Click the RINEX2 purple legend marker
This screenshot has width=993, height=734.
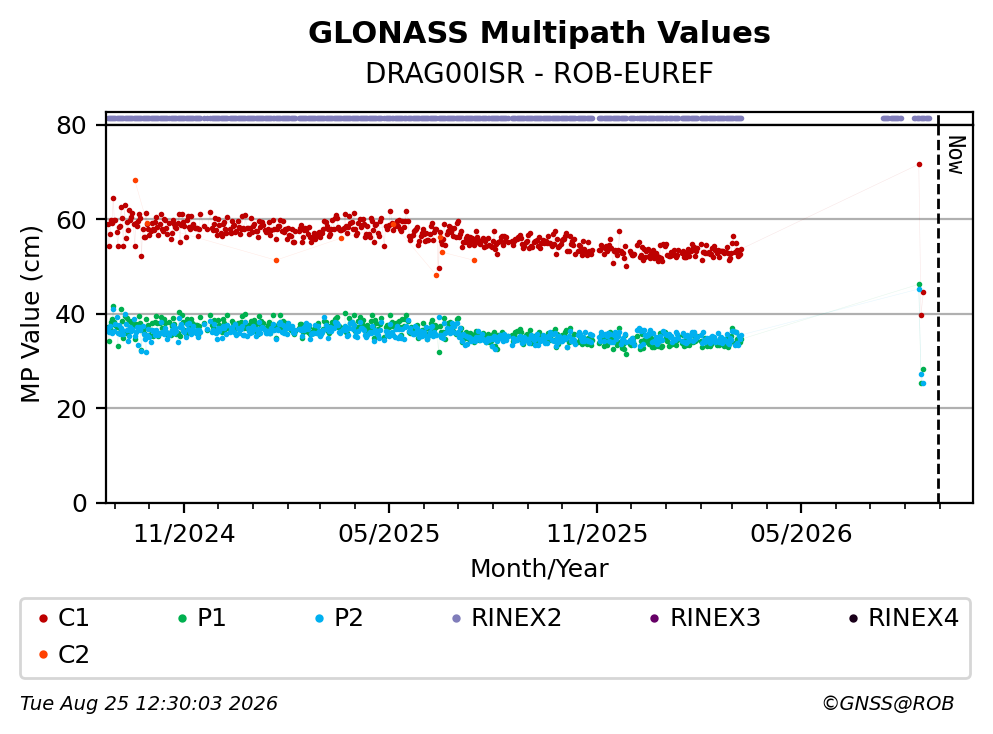click(x=456, y=618)
